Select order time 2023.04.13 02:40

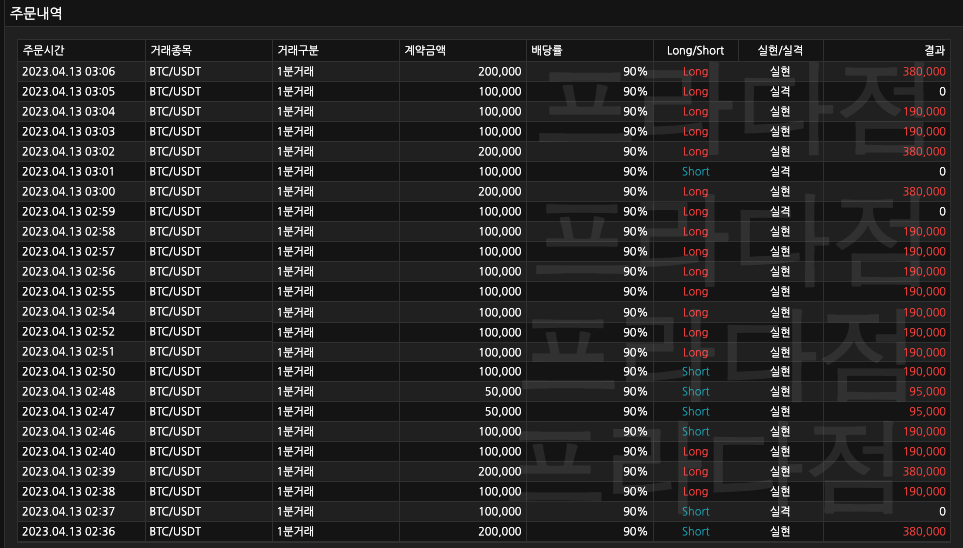pyautogui.click(x=69, y=452)
